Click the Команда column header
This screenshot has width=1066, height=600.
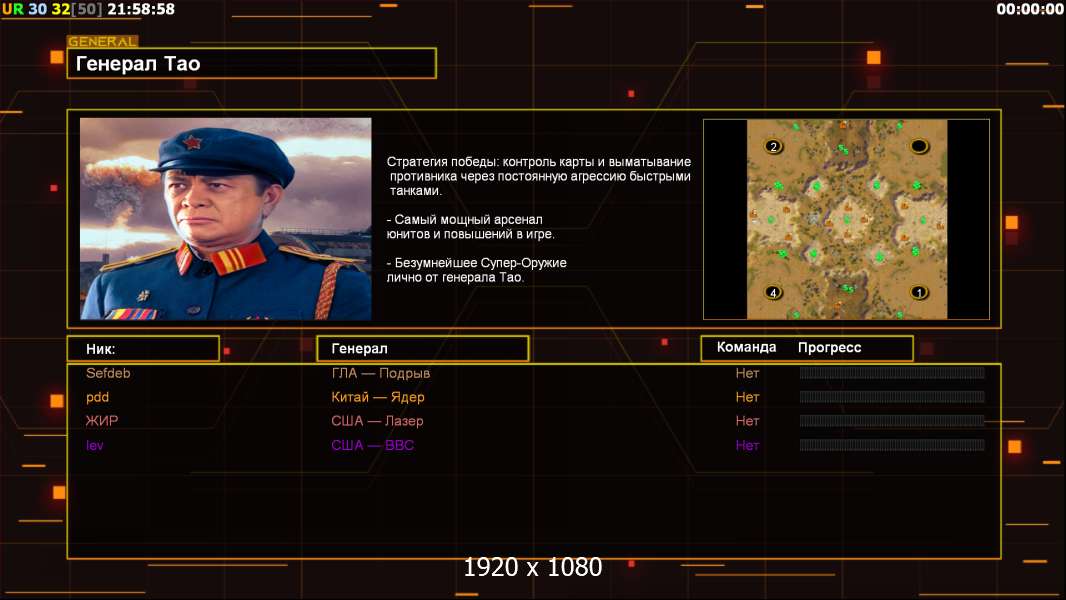(746, 347)
